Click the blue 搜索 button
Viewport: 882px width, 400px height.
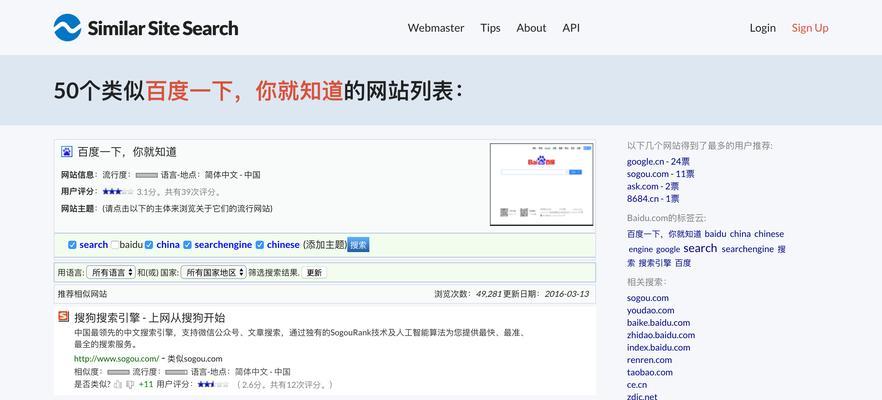click(x=358, y=245)
